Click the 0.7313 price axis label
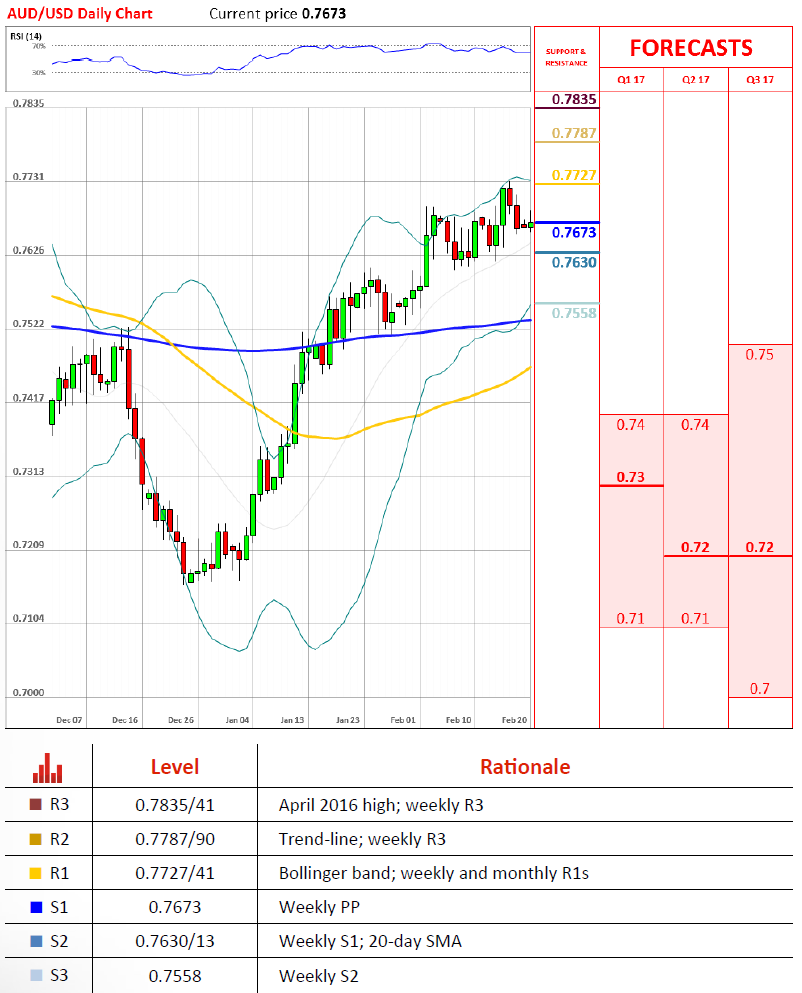The width and height of the screenshot is (802, 993). pos(29,472)
